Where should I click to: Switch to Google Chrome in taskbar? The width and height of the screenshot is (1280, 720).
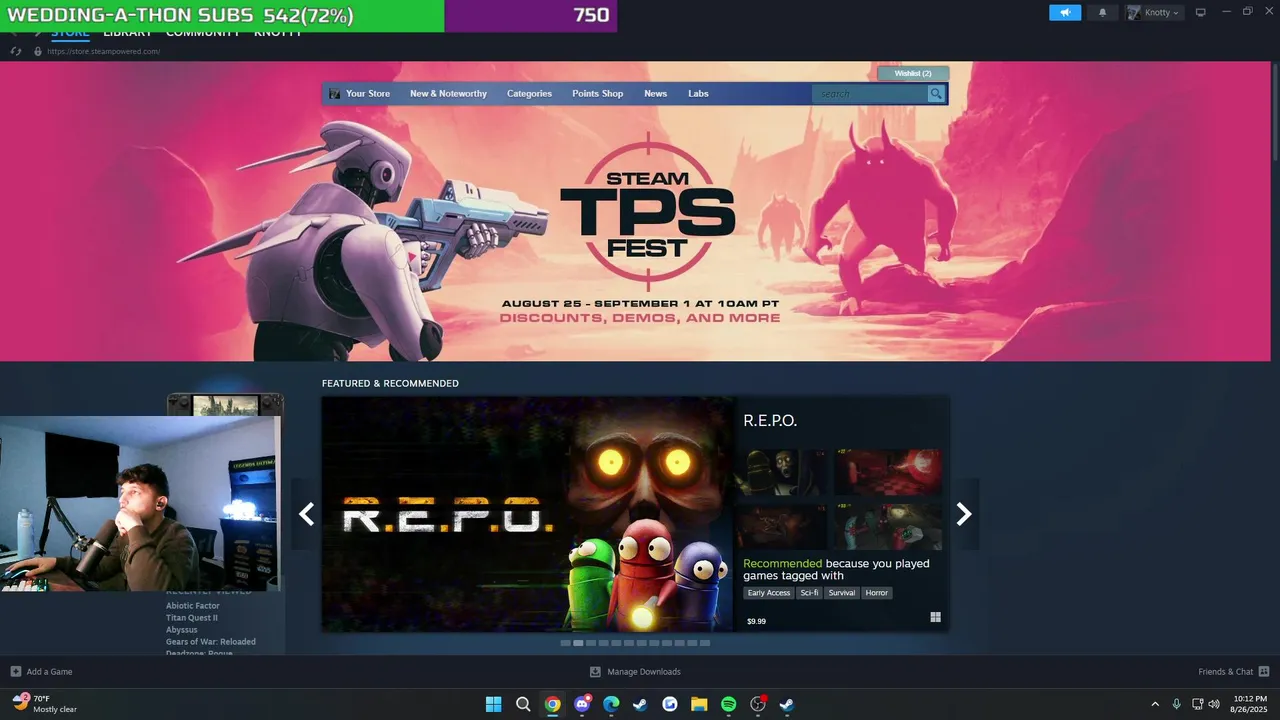[552, 704]
